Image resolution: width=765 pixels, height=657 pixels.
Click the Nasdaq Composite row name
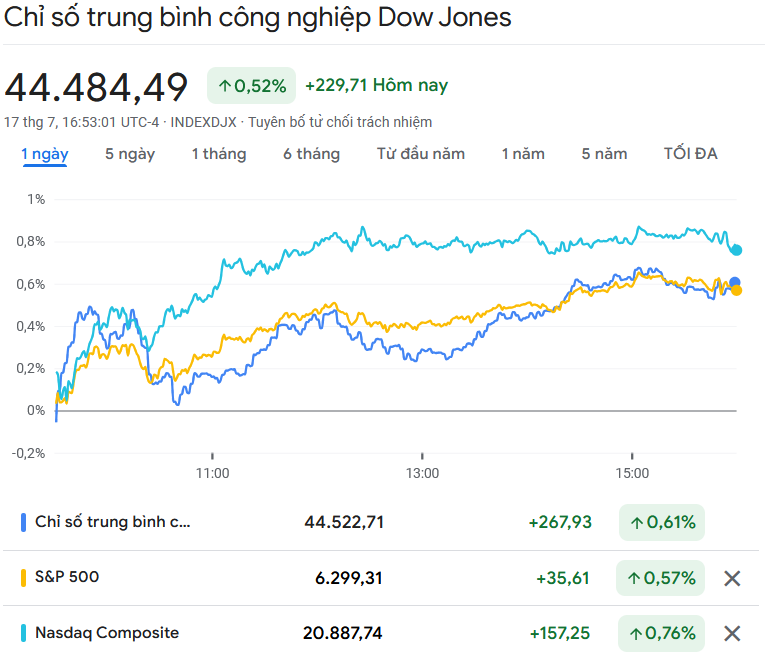point(107,633)
